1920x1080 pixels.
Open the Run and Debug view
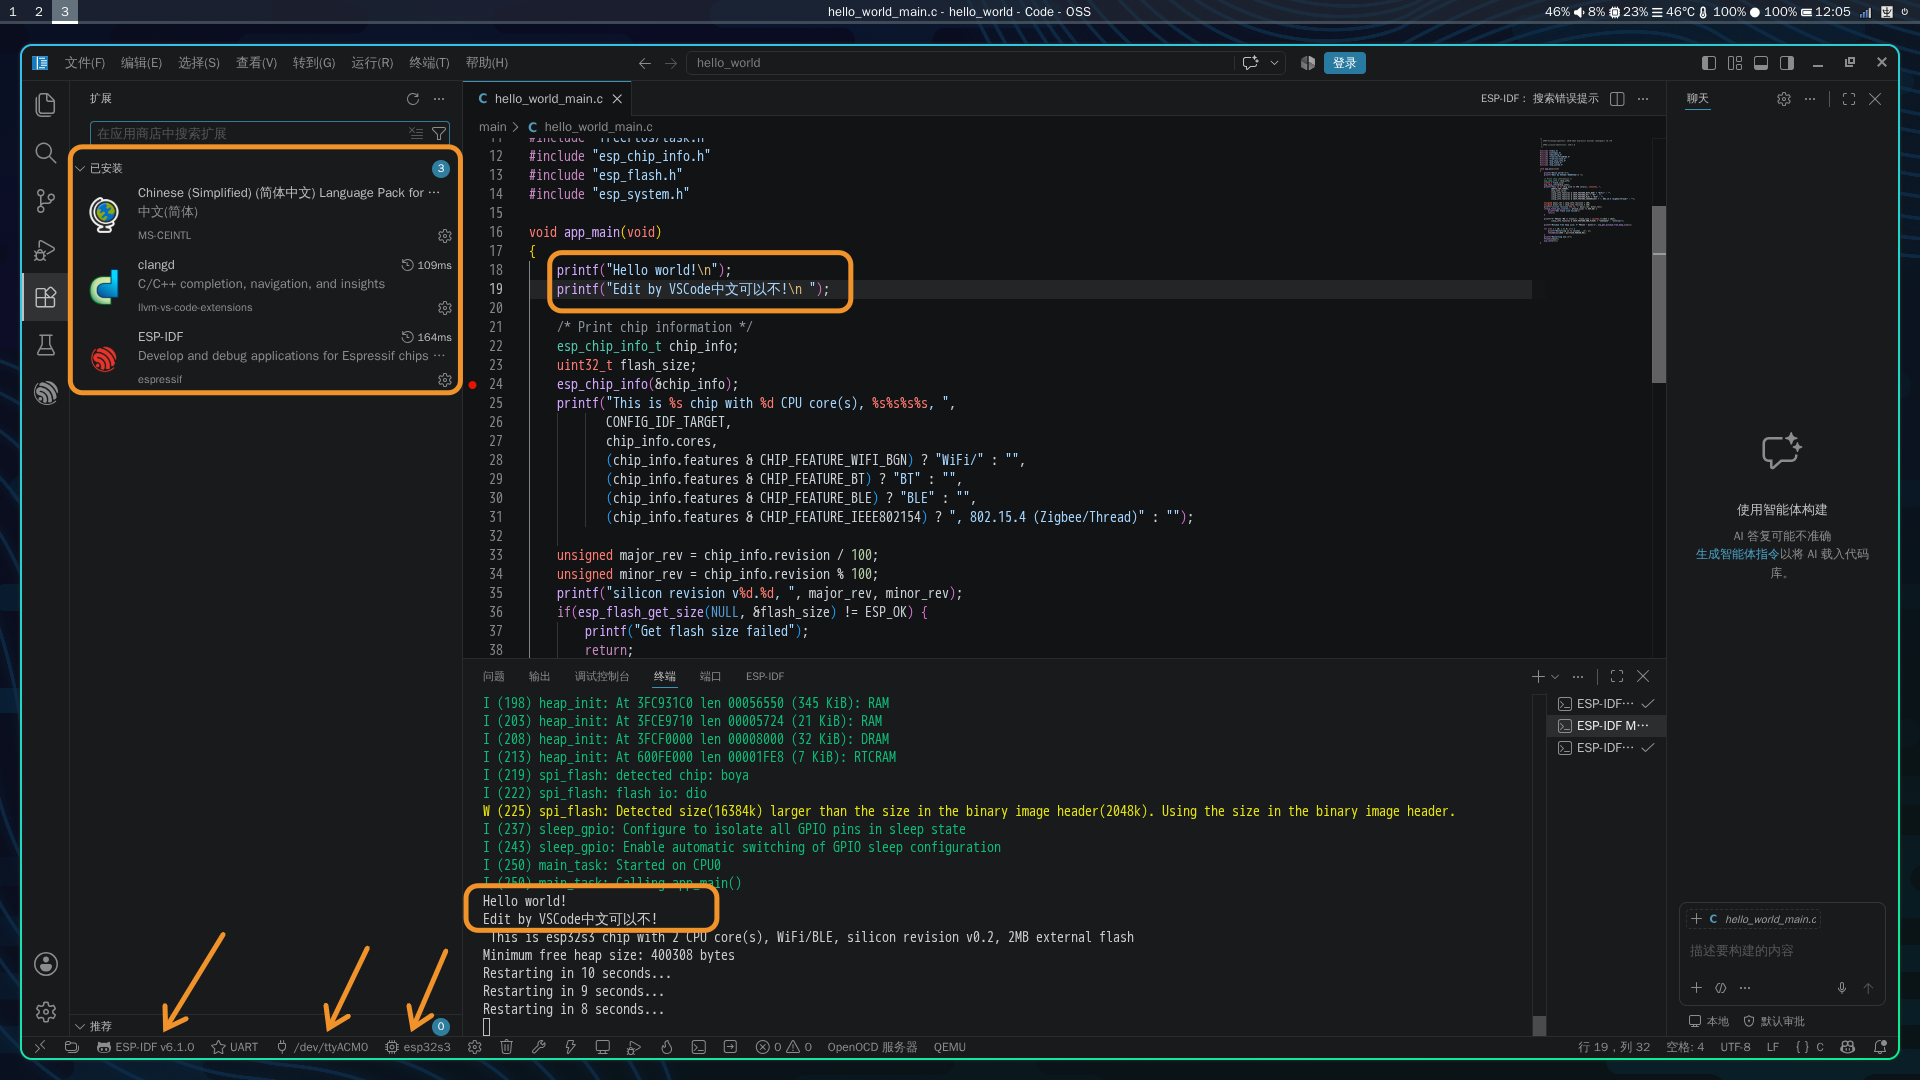(x=45, y=249)
